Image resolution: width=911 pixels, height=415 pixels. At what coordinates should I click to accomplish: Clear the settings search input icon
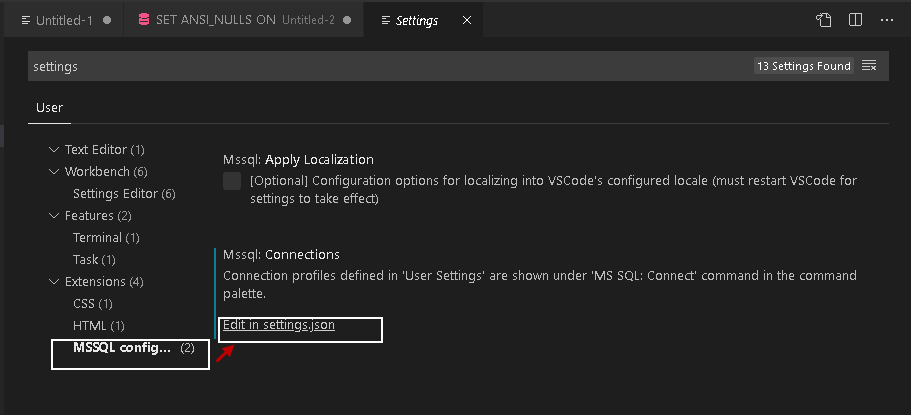point(869,66)
